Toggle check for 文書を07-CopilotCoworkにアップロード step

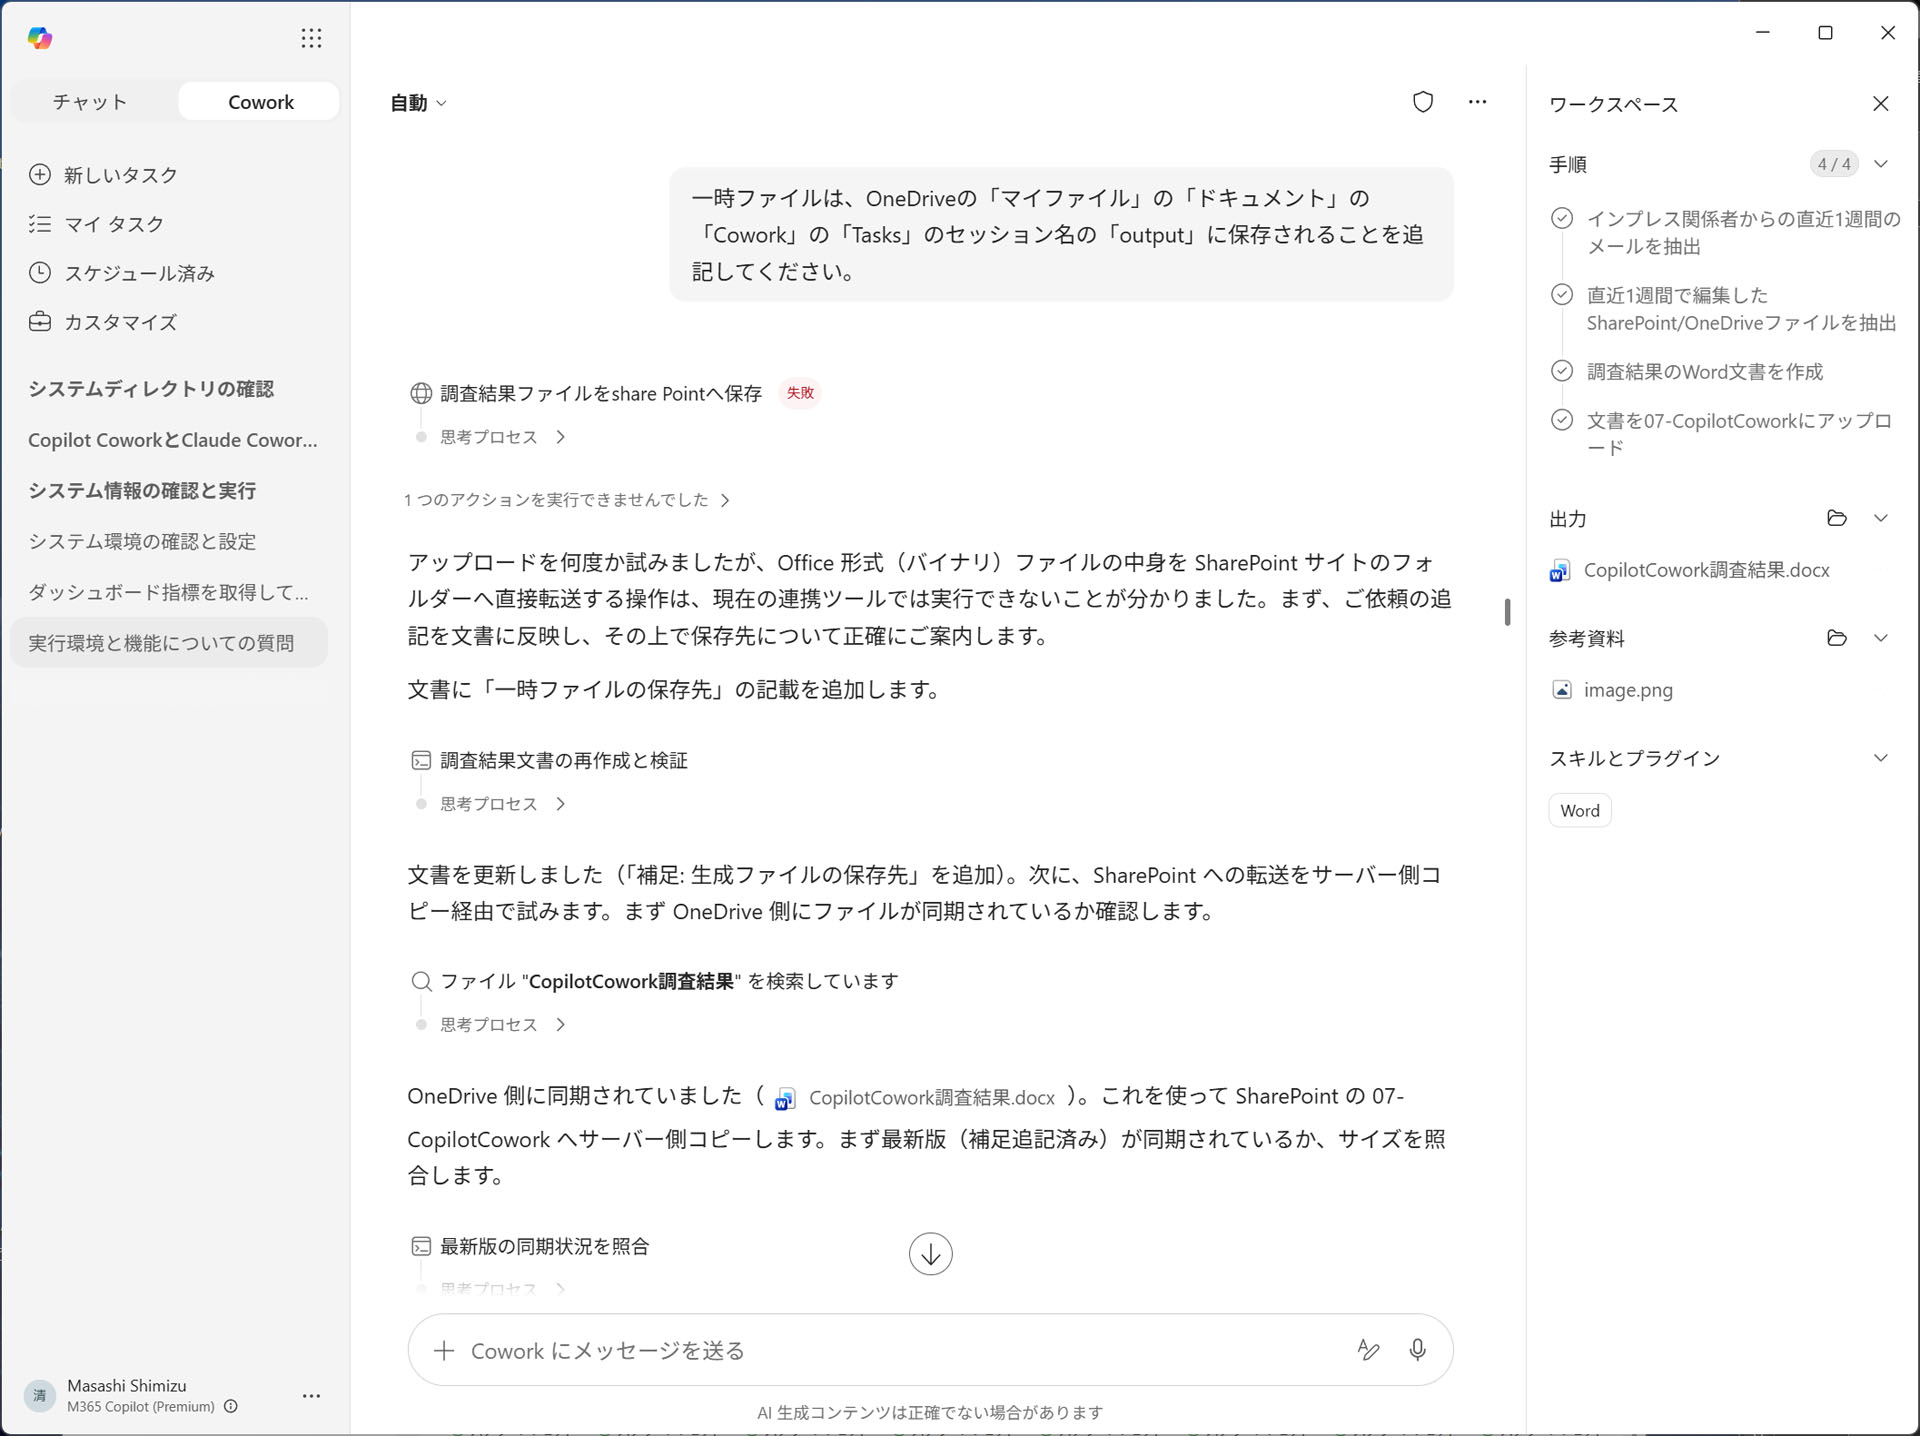[1561, 420]
